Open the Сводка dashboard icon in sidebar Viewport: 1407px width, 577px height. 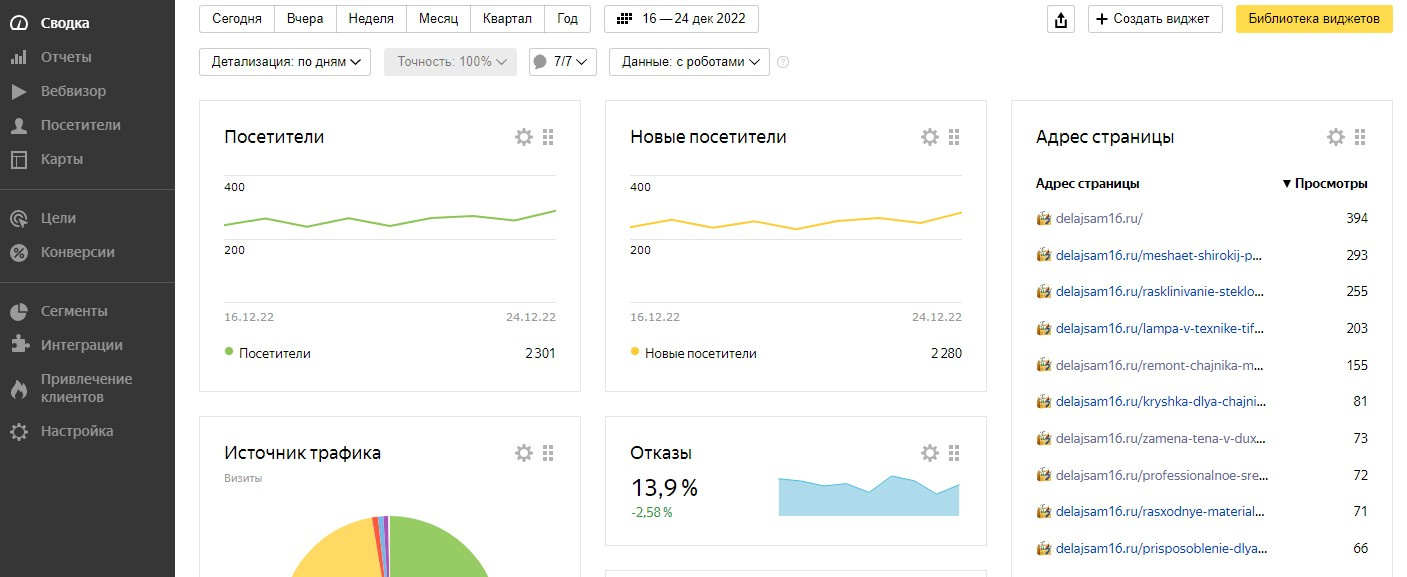click(x=19, y=23)
